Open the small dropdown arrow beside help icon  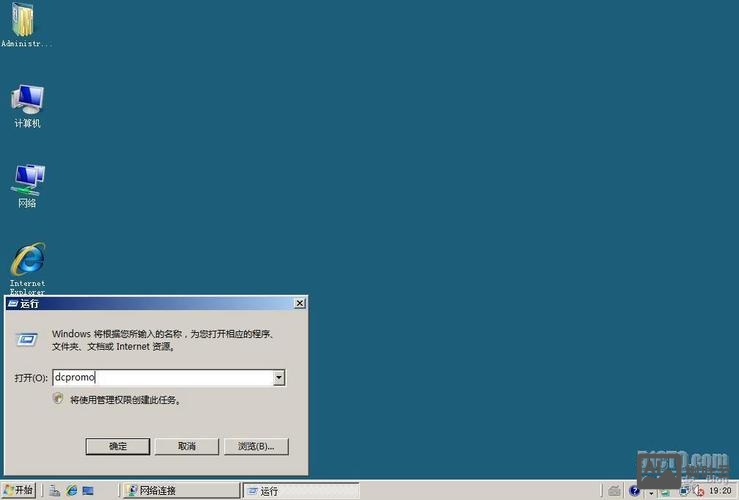pos(650,492)
